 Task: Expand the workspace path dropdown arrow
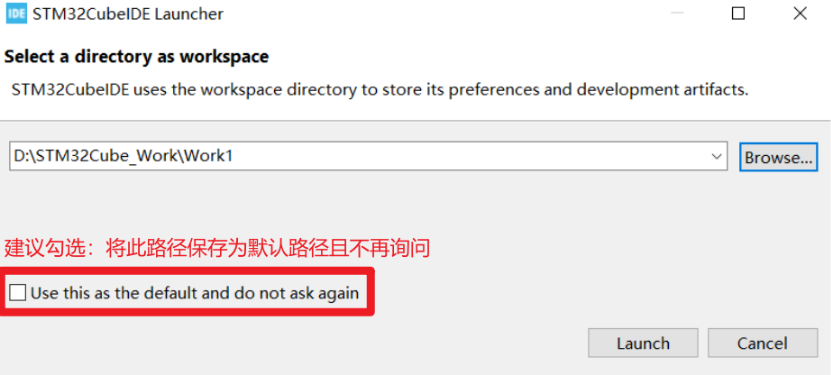coord(717,156)
